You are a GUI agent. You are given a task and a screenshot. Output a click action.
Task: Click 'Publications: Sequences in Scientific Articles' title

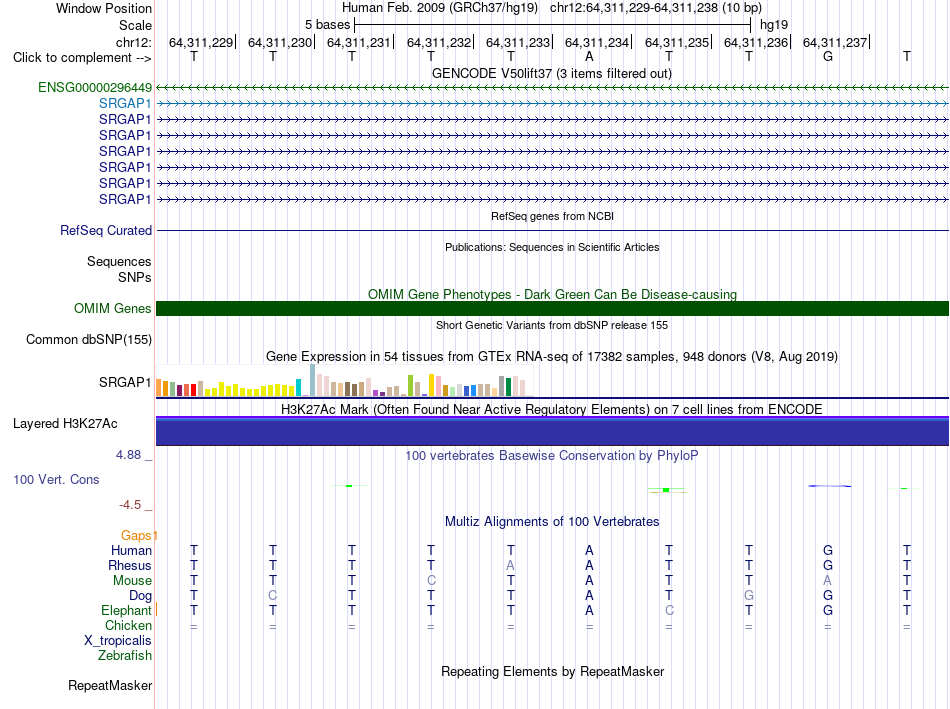click(x=552, y=247)
